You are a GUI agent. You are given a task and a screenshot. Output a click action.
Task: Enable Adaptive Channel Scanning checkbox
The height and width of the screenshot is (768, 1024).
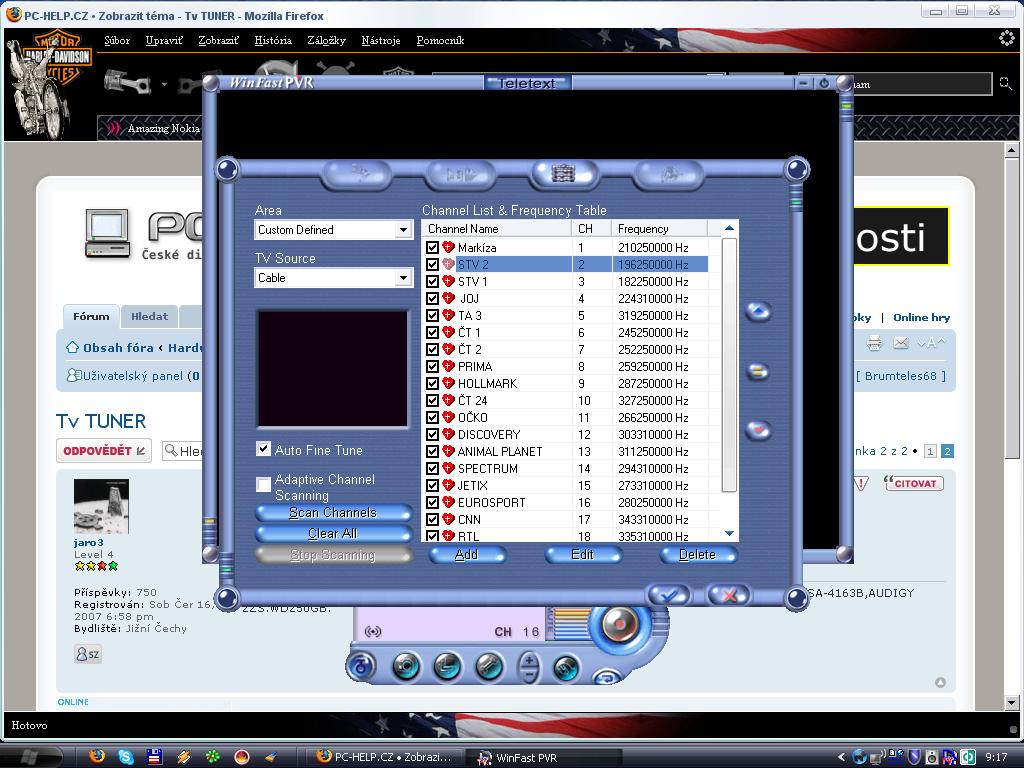pyautogui.click(x=263, y=484)
